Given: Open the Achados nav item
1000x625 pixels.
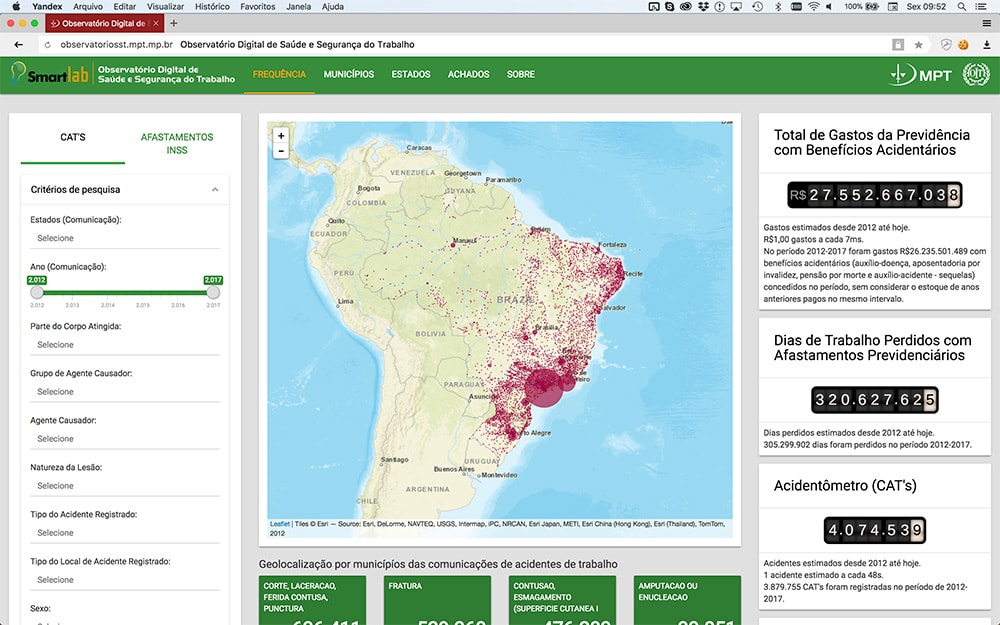Looking at the screenshot, I should [x=468, y=74].
